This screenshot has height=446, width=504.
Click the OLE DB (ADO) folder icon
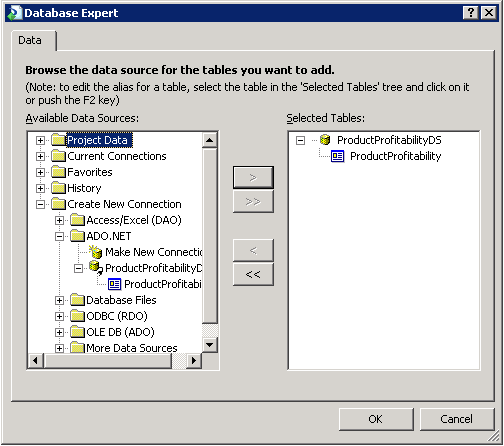pos(77,332)
